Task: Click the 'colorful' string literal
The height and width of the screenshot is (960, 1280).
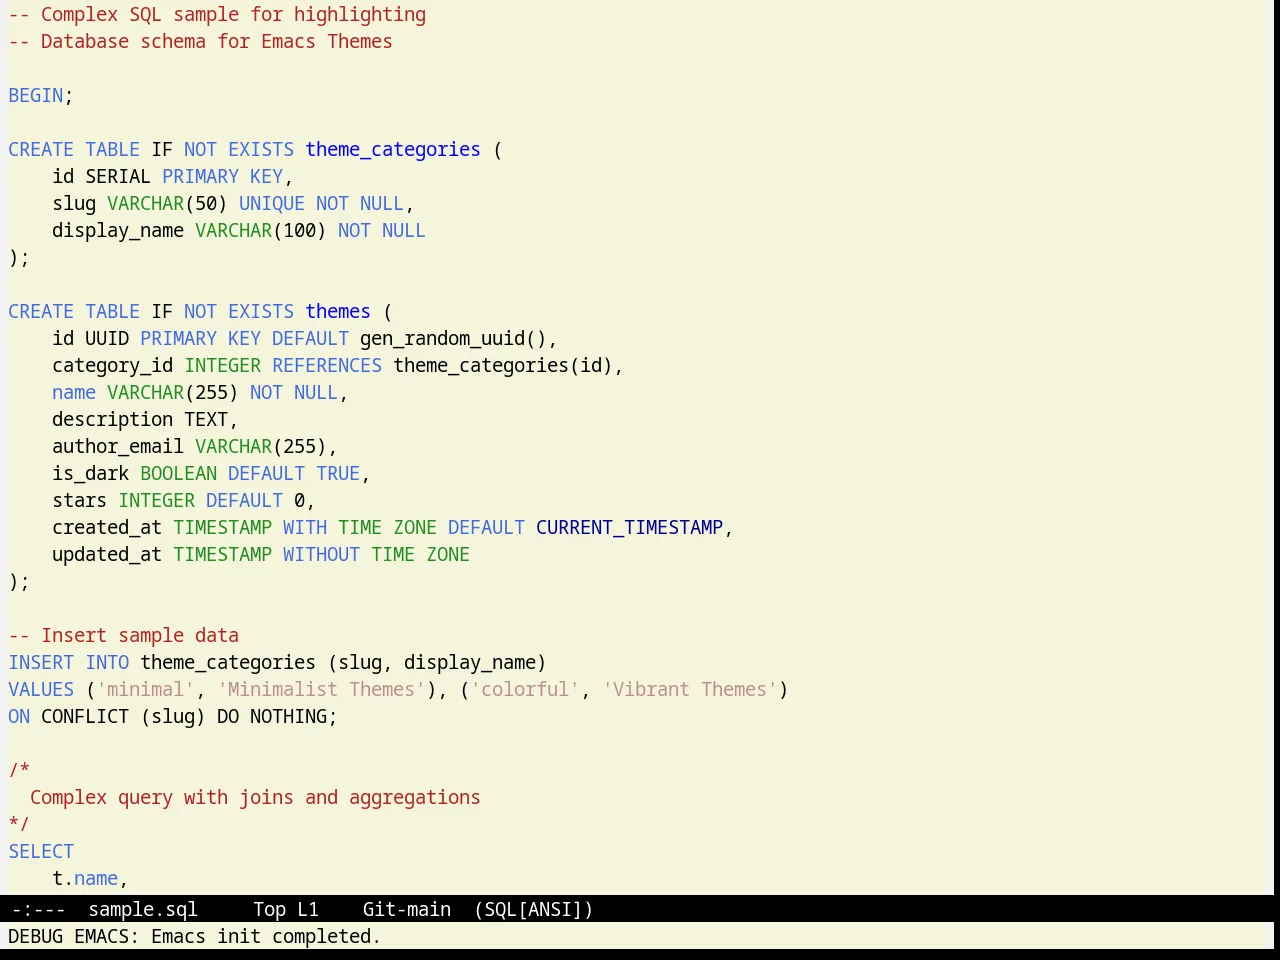Action: click(525, 689)
